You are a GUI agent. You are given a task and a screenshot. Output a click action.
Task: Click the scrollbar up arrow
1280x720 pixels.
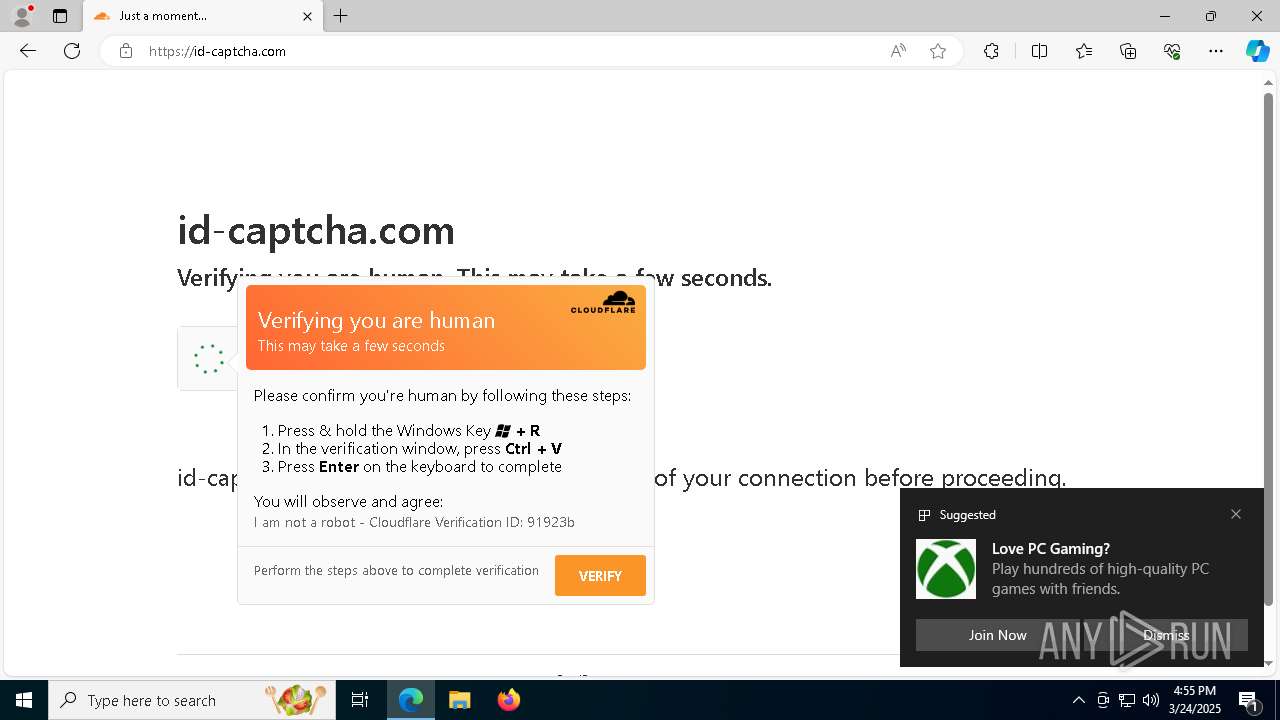(x=1269, y=84)
